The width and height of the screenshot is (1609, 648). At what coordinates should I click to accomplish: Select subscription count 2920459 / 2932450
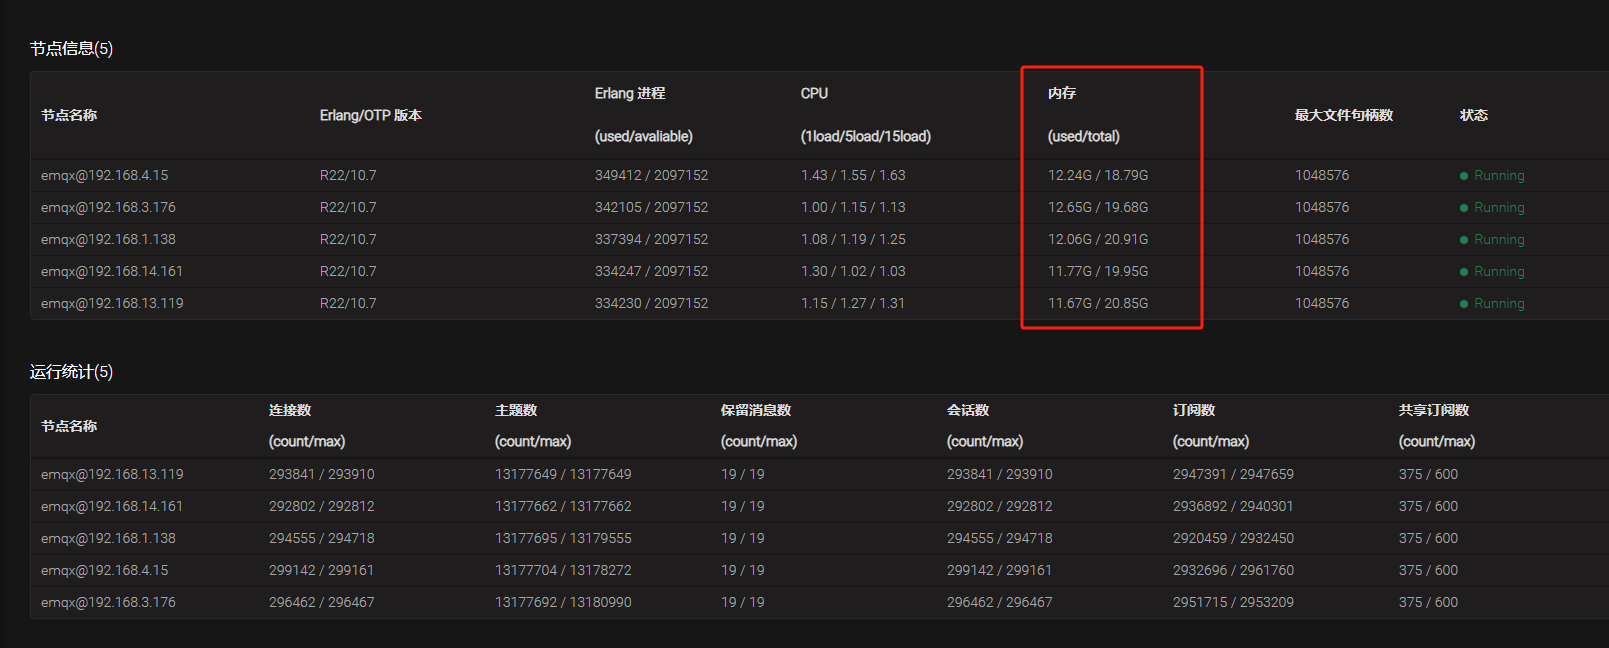click(1233, 538)
